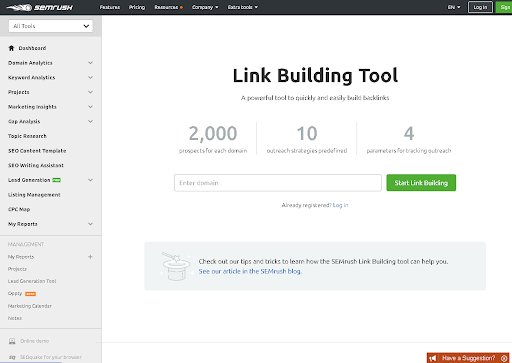512x363 pixels.
Task: Click Online demo link
Action: tap(35, 341)
